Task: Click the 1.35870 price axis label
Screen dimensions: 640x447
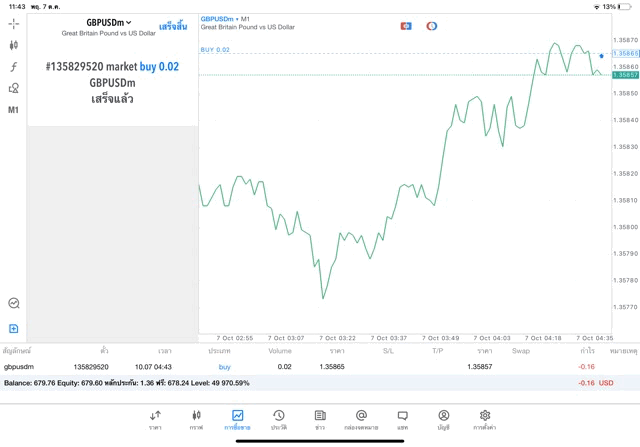Action: (x=625, y=40)
